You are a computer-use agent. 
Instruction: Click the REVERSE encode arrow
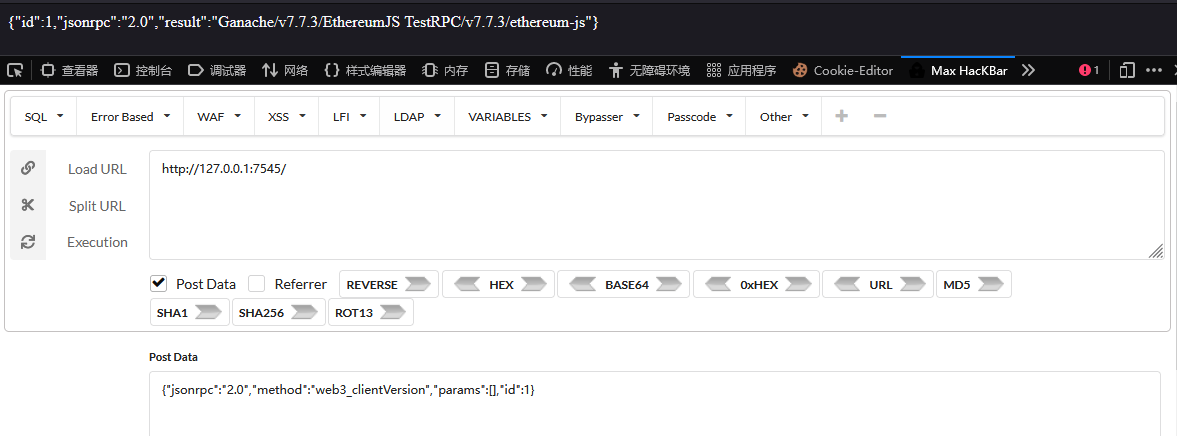(x=417, y=284)
